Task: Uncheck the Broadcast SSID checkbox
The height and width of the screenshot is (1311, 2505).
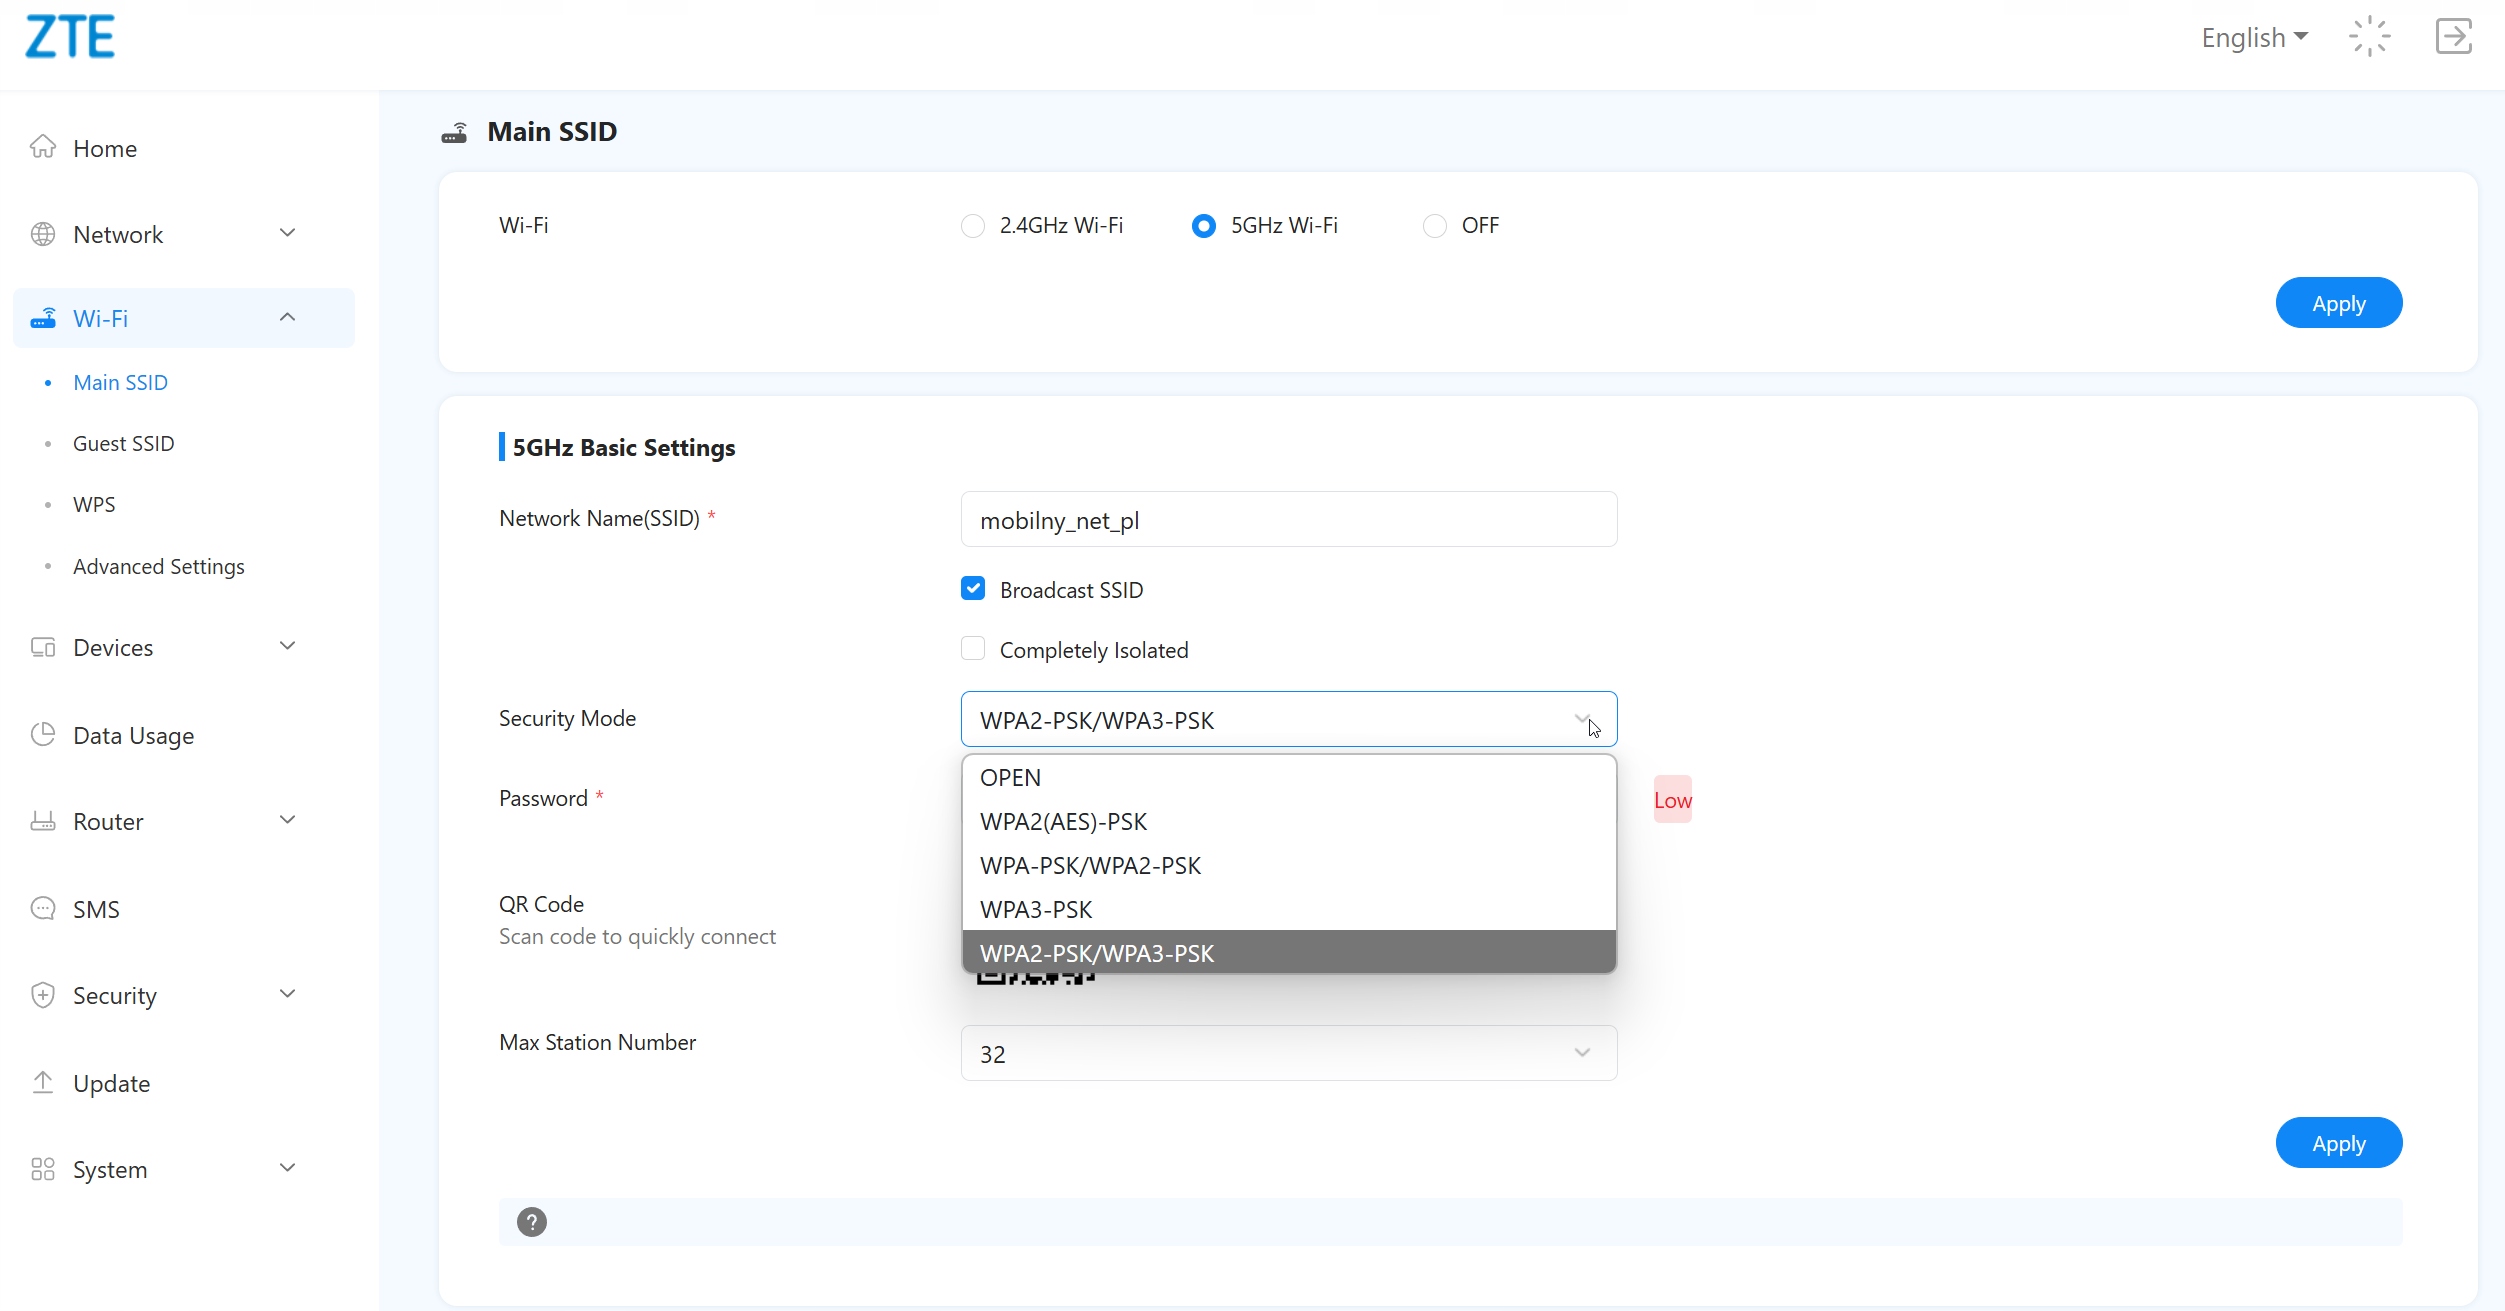Action: (972, 589)
